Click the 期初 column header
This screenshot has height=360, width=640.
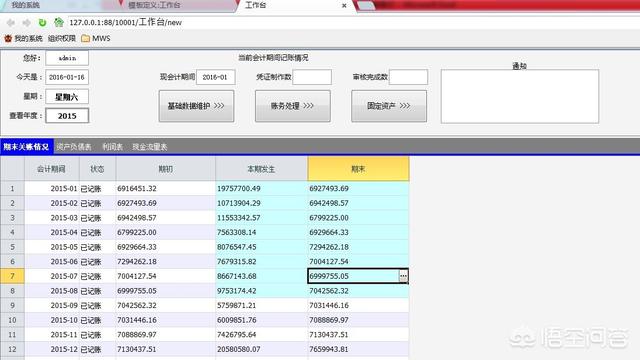click(165, 169)
